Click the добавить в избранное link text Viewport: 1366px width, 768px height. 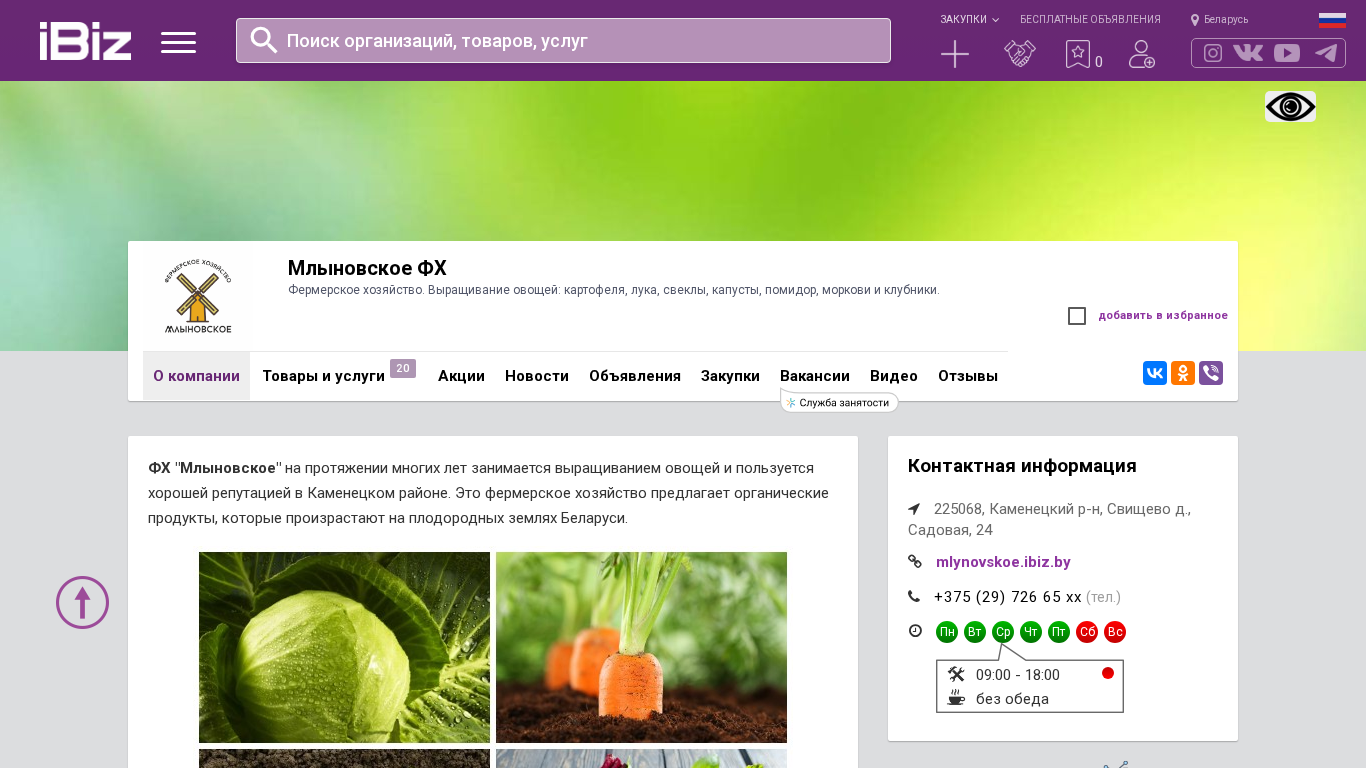pyautogui.click(x=1163, y=316)
